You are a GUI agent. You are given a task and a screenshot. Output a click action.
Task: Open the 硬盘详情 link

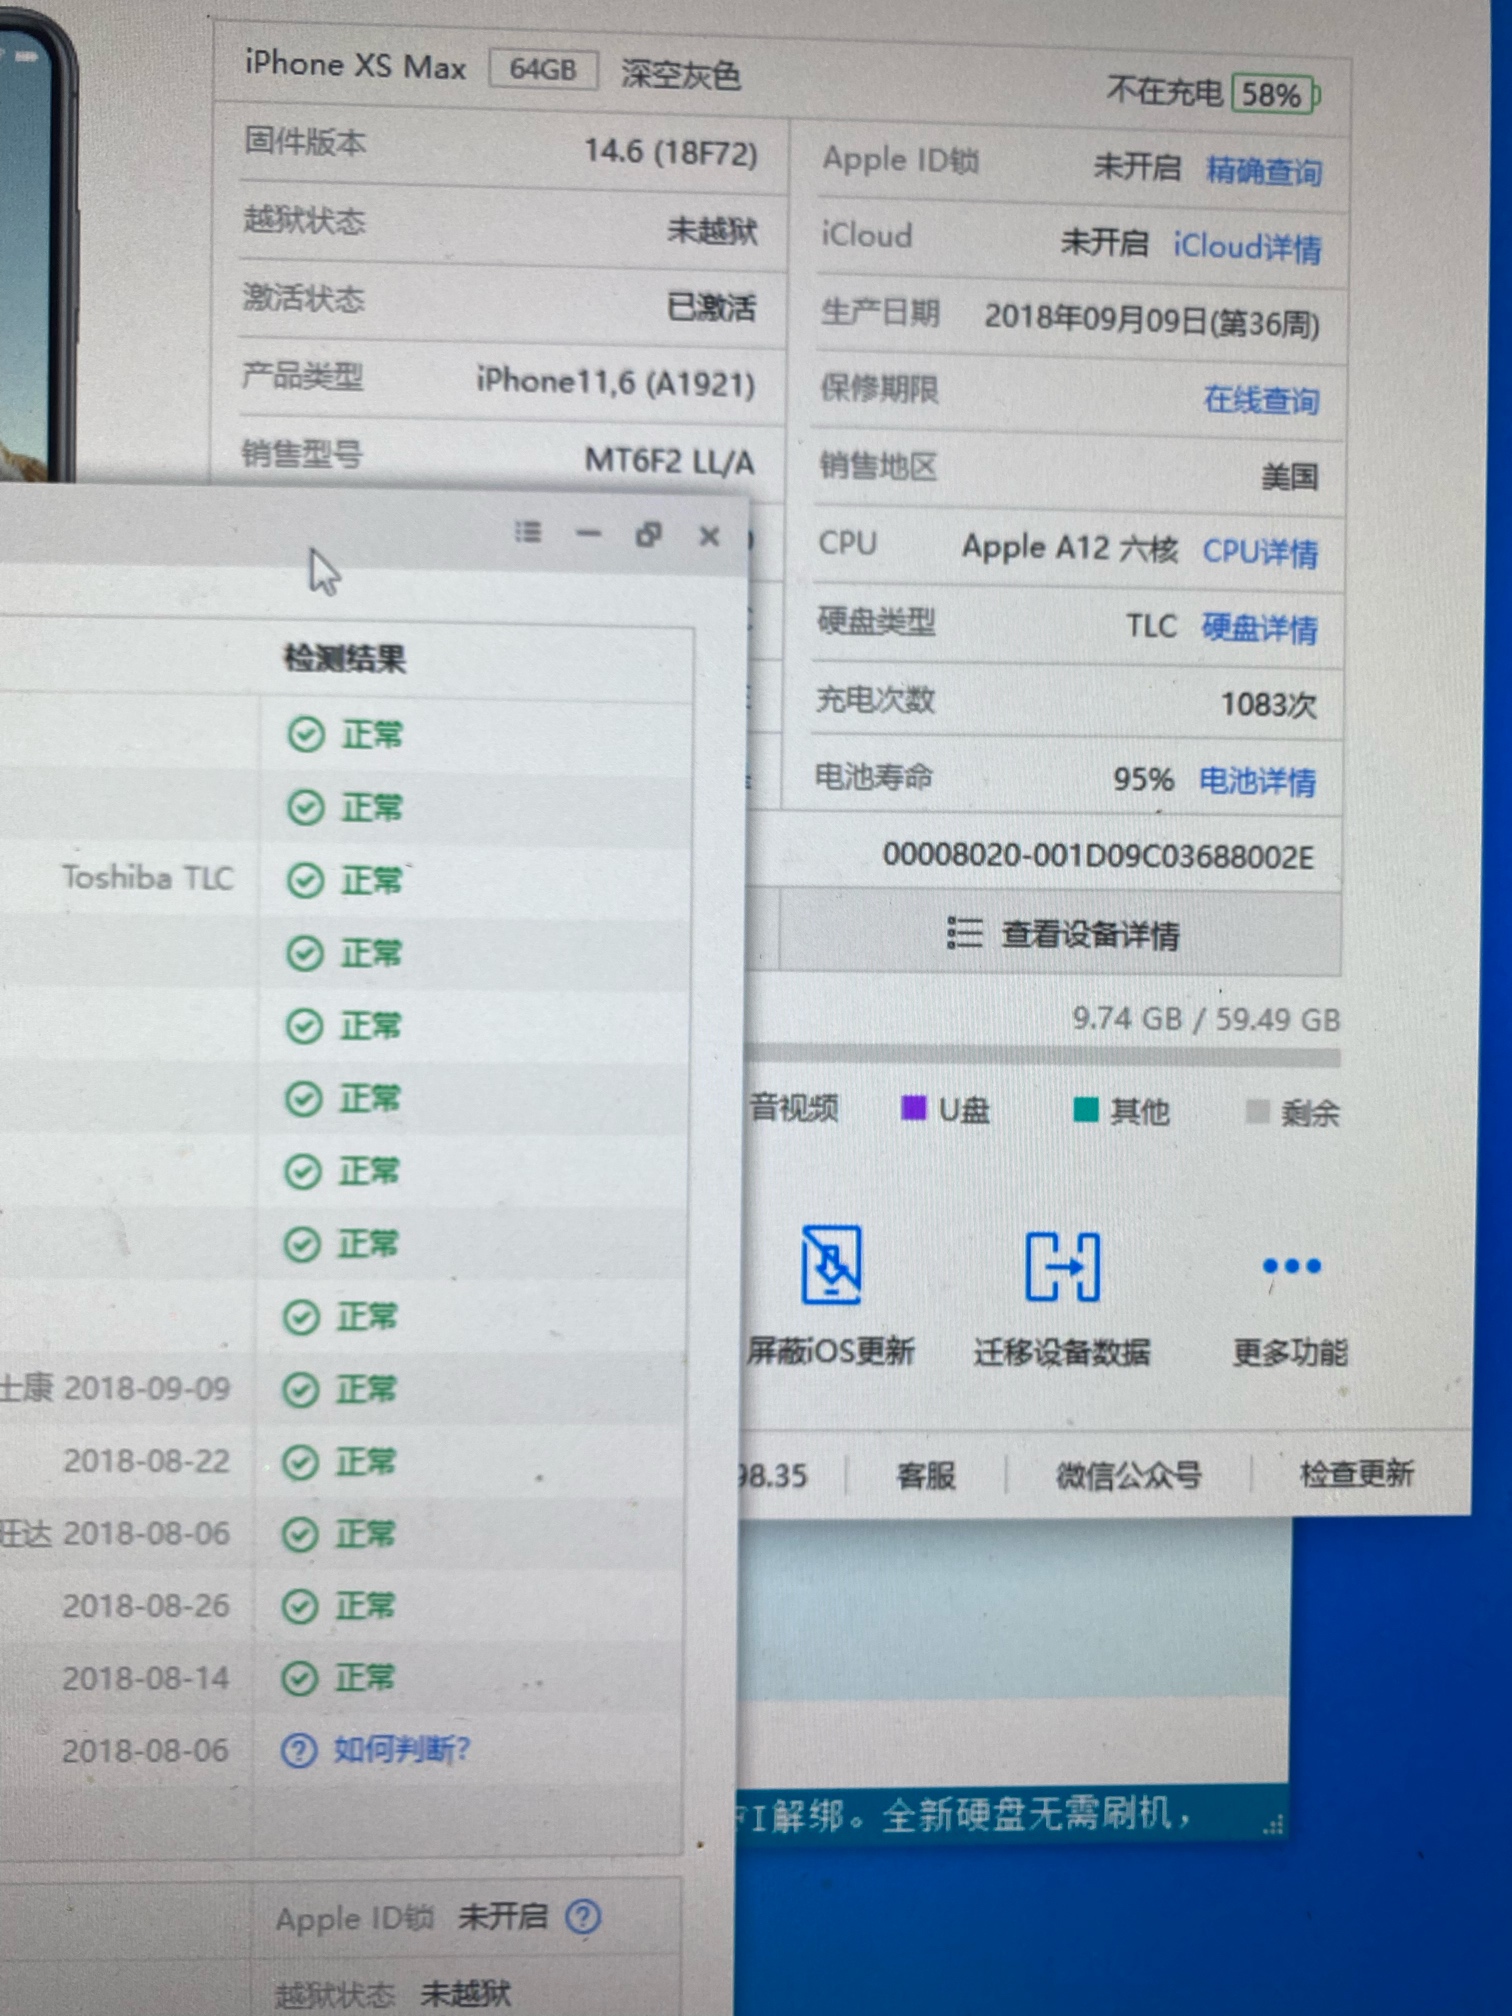point(1259,628)
